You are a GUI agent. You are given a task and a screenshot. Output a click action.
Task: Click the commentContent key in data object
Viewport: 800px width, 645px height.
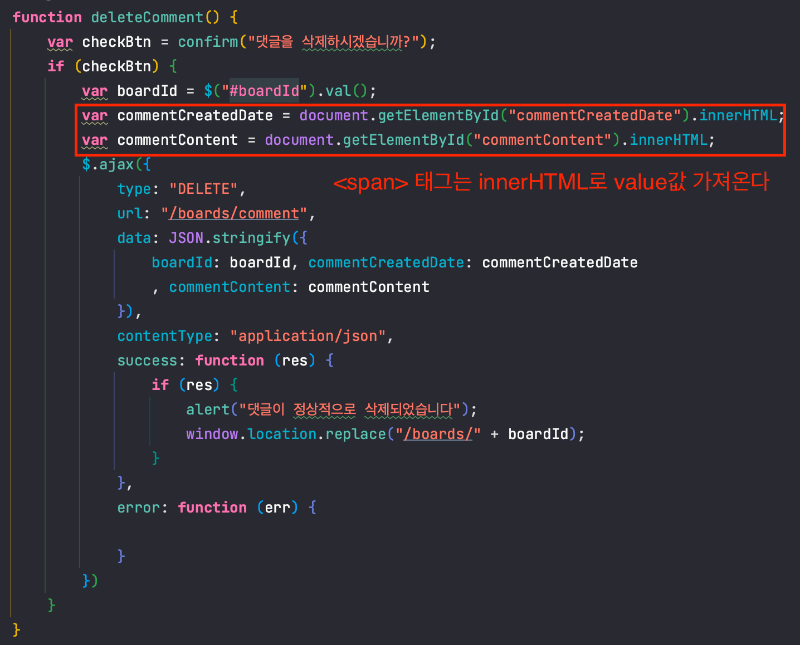230,287
